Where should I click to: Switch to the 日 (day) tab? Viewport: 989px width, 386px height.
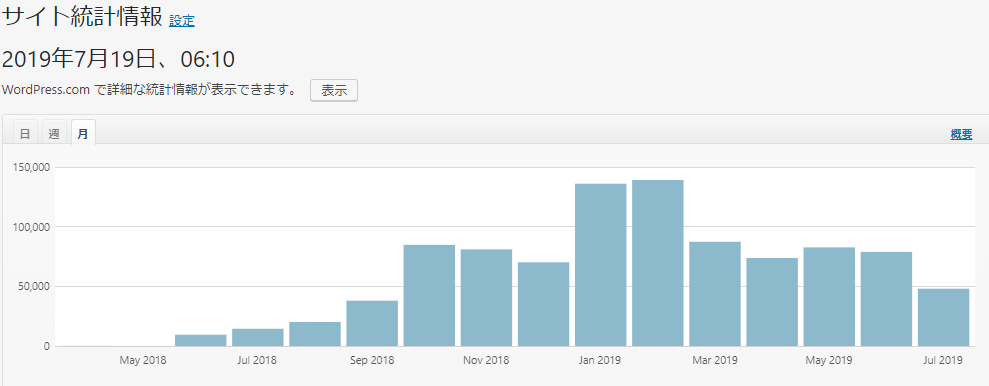coord(25,133)
